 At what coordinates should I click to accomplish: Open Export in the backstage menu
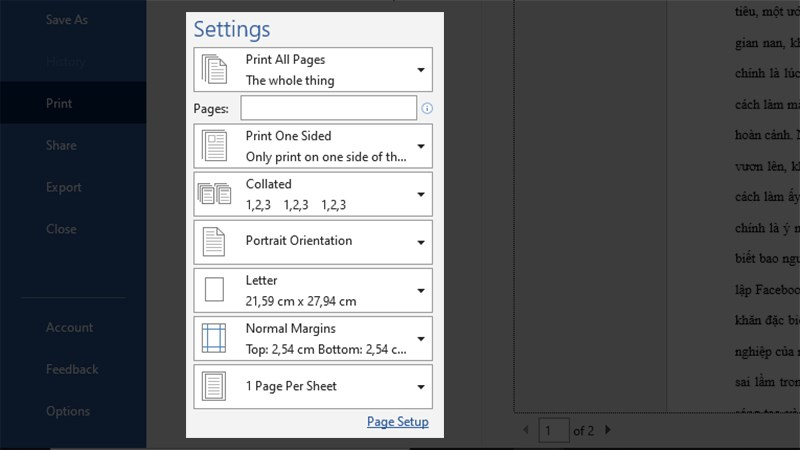(x=63, y=187)
